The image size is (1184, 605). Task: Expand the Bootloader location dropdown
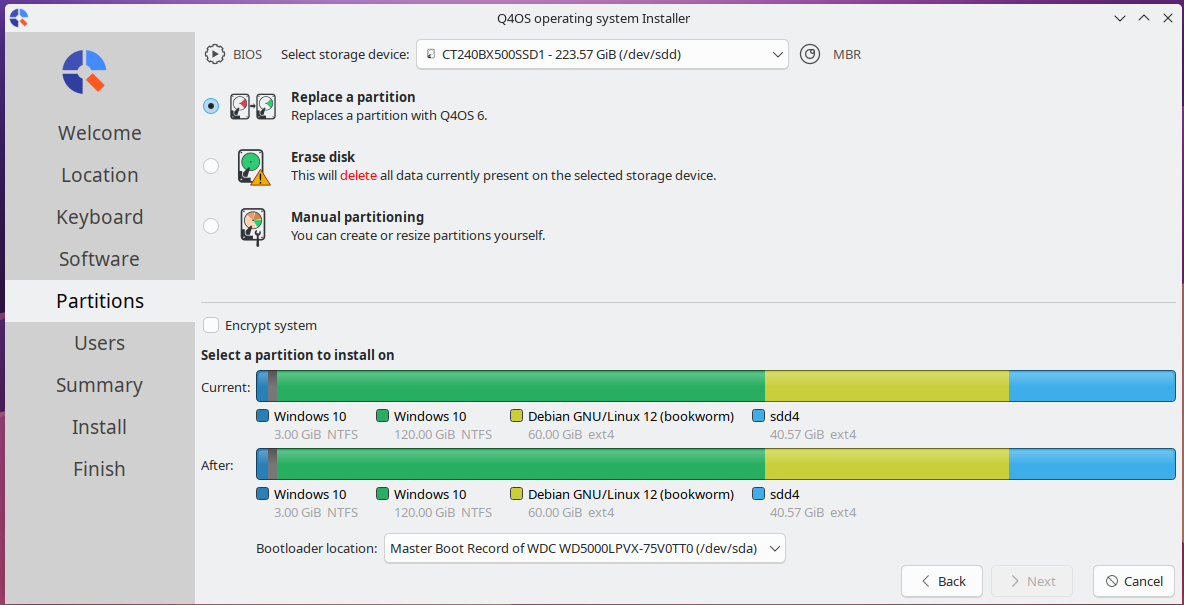pyautogui.click(x=585, y=548)
